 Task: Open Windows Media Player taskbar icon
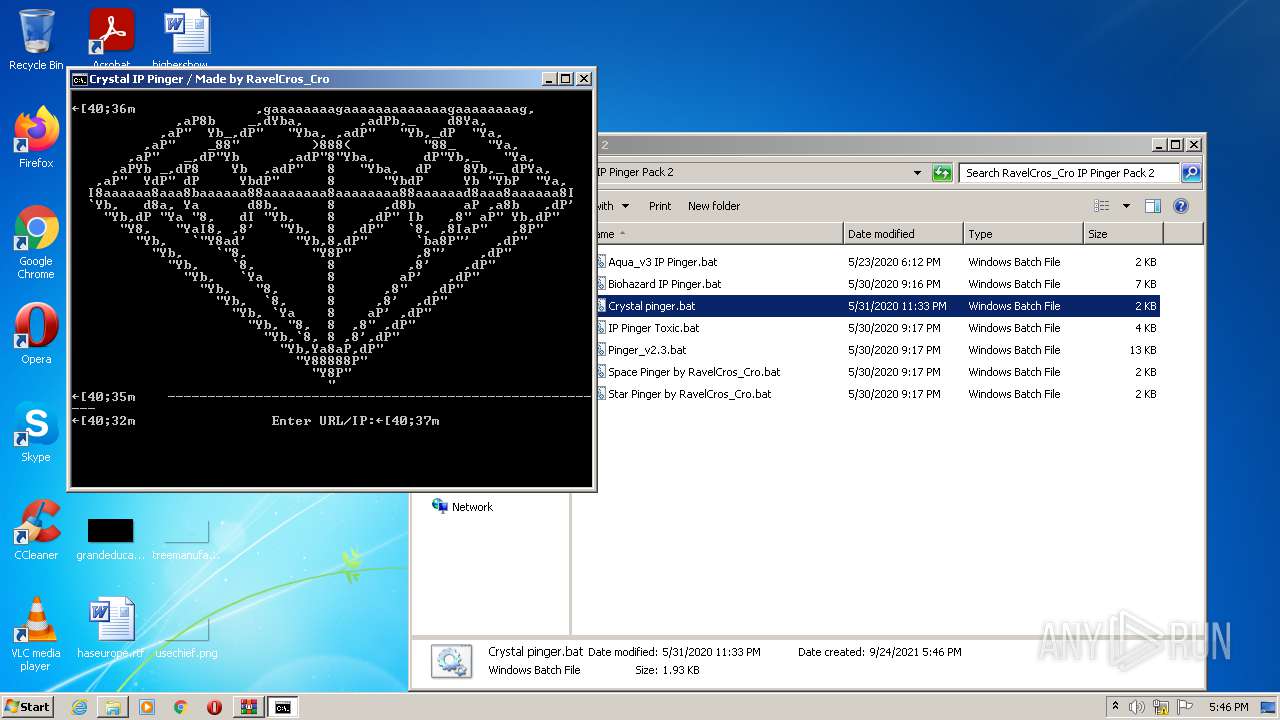(x=147, y=707)
